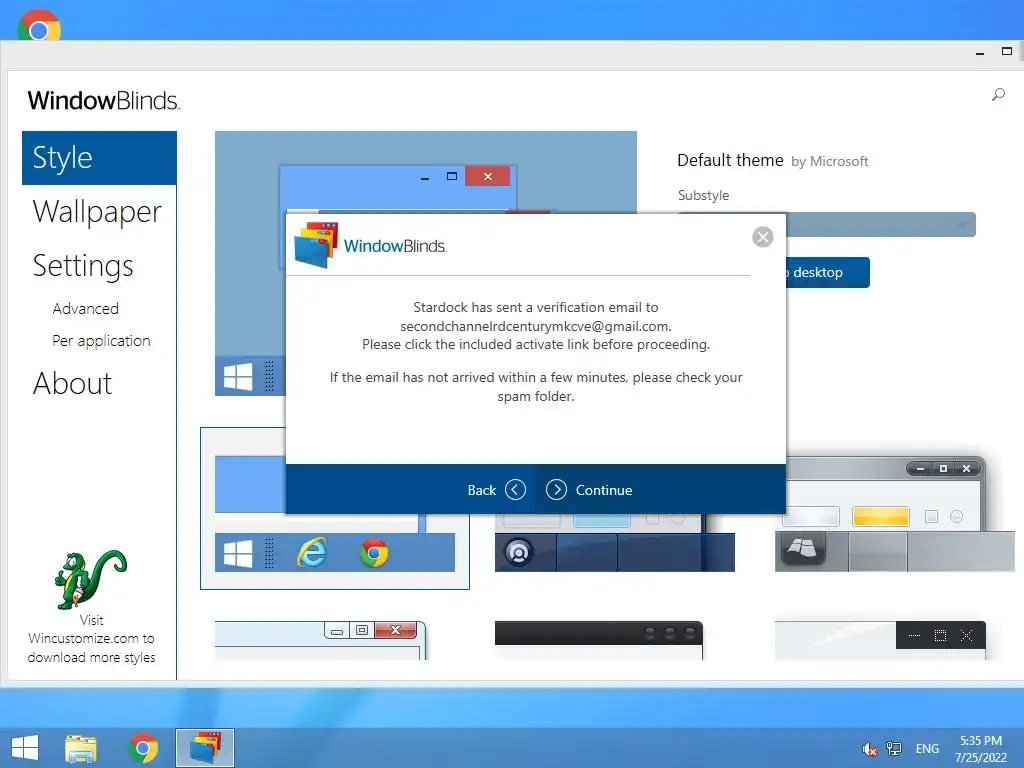
Task: Select Advanced under Settings
Action: click(x=86, y=308)
